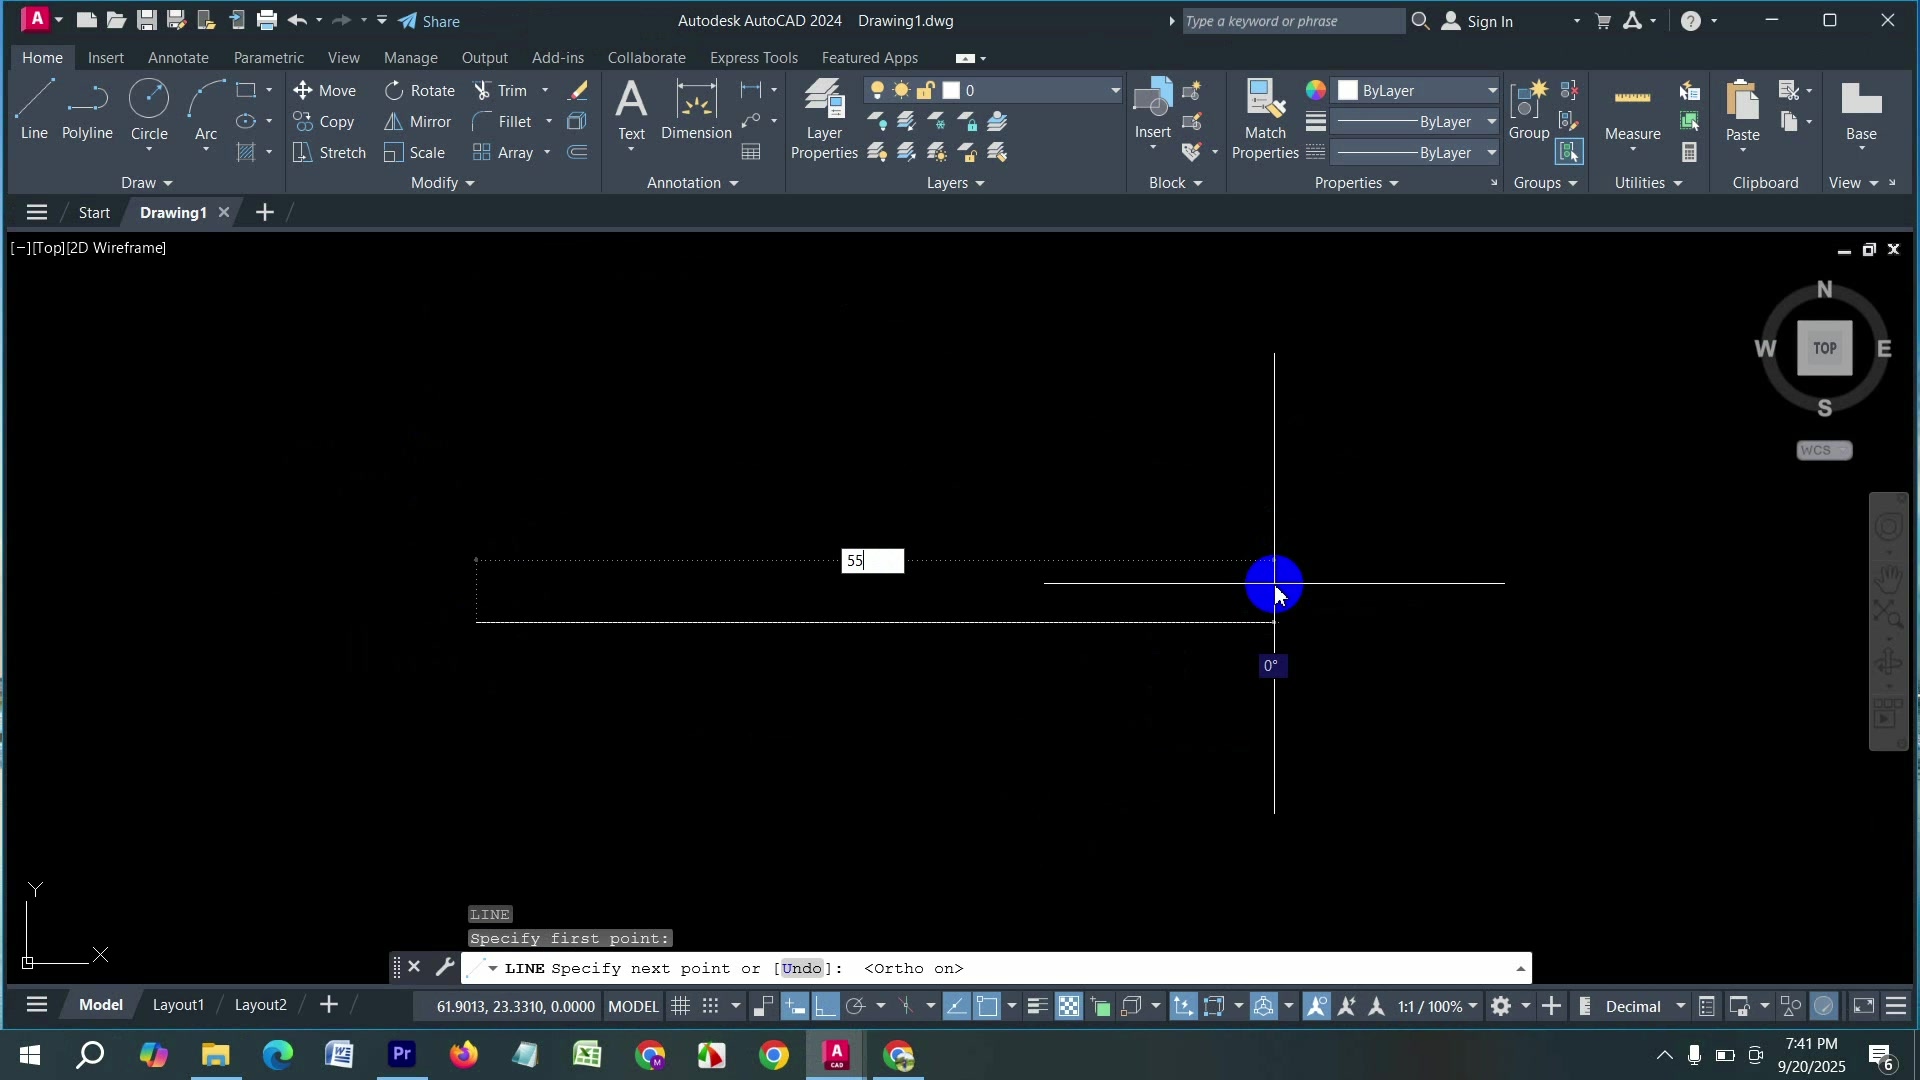1920x1080 pixels.
Task: Toggle Ortho mode in status bar
Action: (x=826, y=1007)
